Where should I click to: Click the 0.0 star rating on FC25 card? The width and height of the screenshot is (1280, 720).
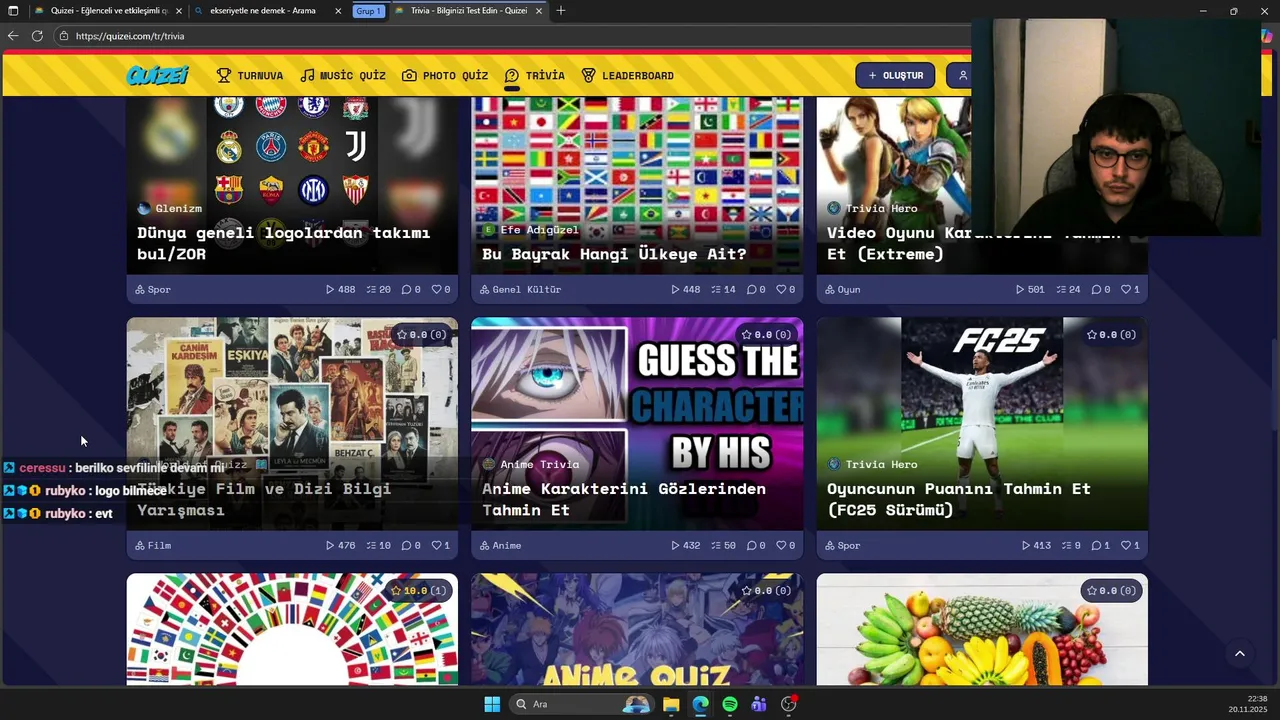pyautogui.click(x=1113, y=334)
